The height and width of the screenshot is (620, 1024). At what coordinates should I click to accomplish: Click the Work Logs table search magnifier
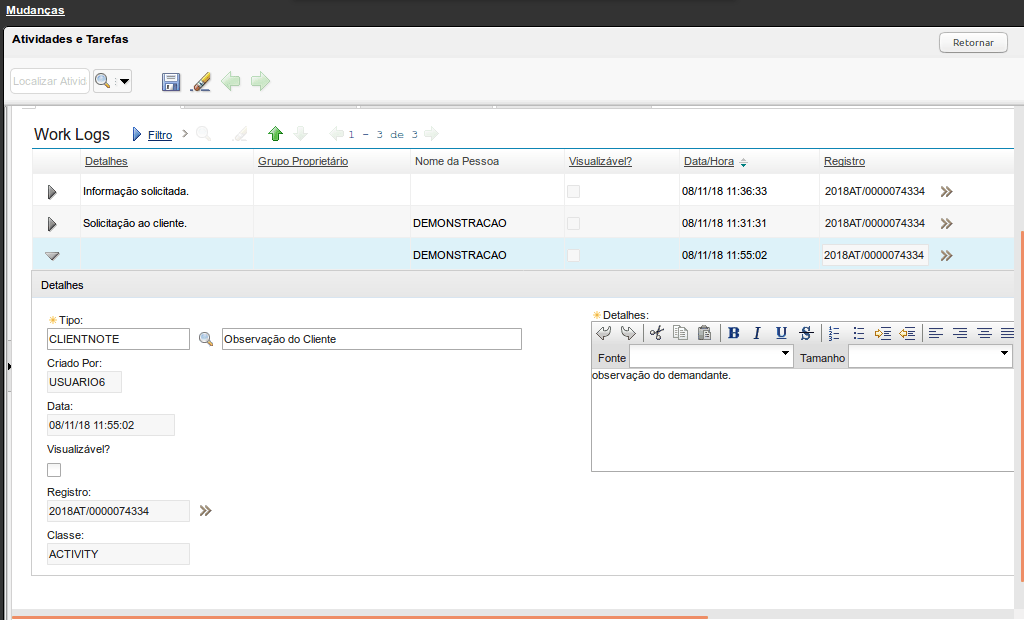[204, 134]
